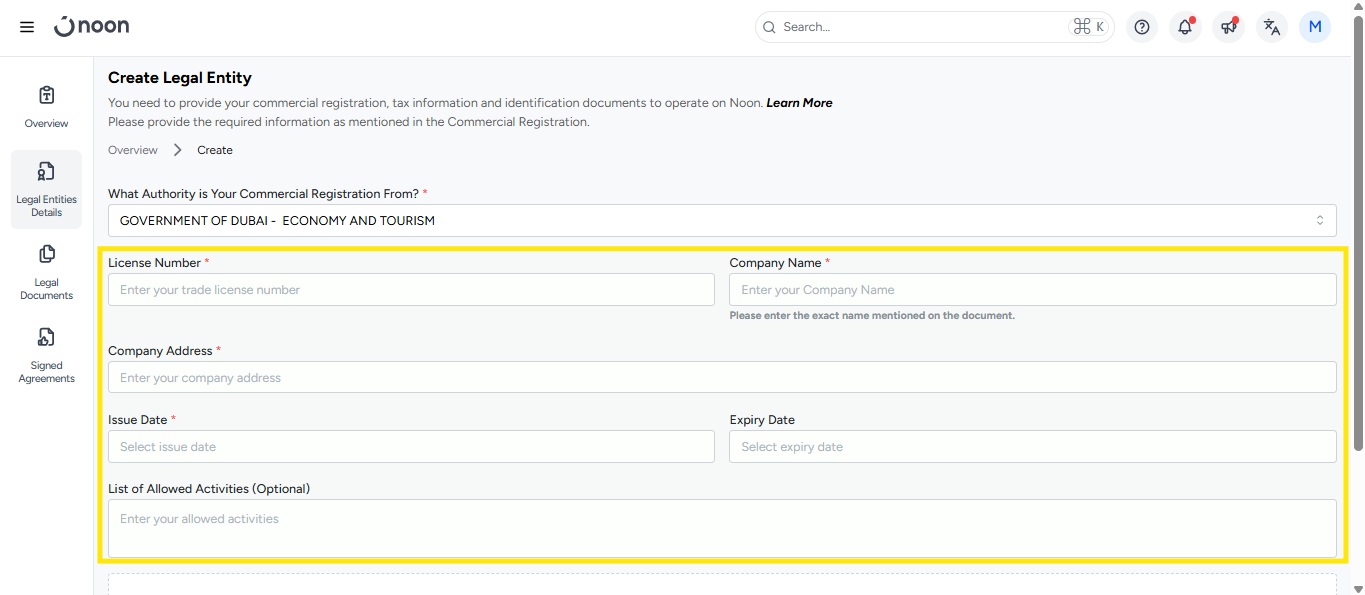Viewport: 1365px width, 595px height.
Task: Open Legal Documents in the sidebar
Action: coord(46,272)
